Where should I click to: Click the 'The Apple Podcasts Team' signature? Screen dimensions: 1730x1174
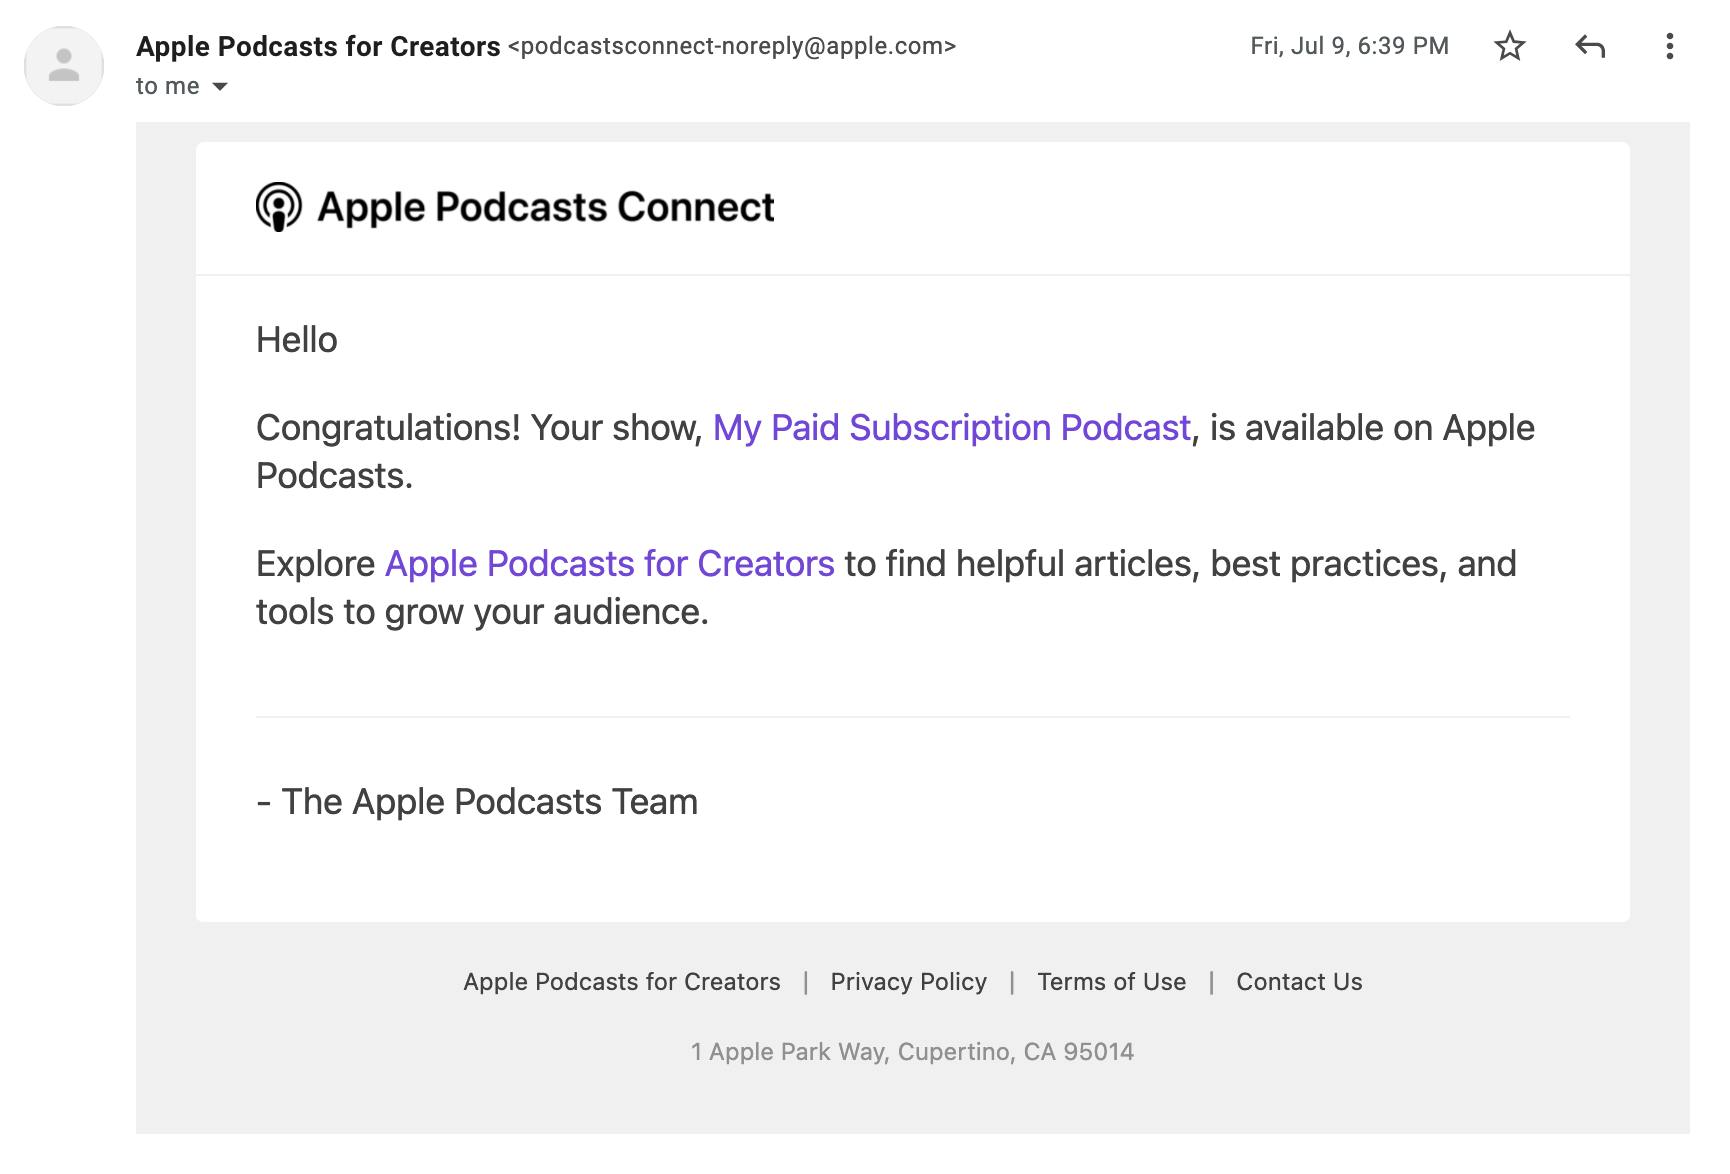pos(477,801)
